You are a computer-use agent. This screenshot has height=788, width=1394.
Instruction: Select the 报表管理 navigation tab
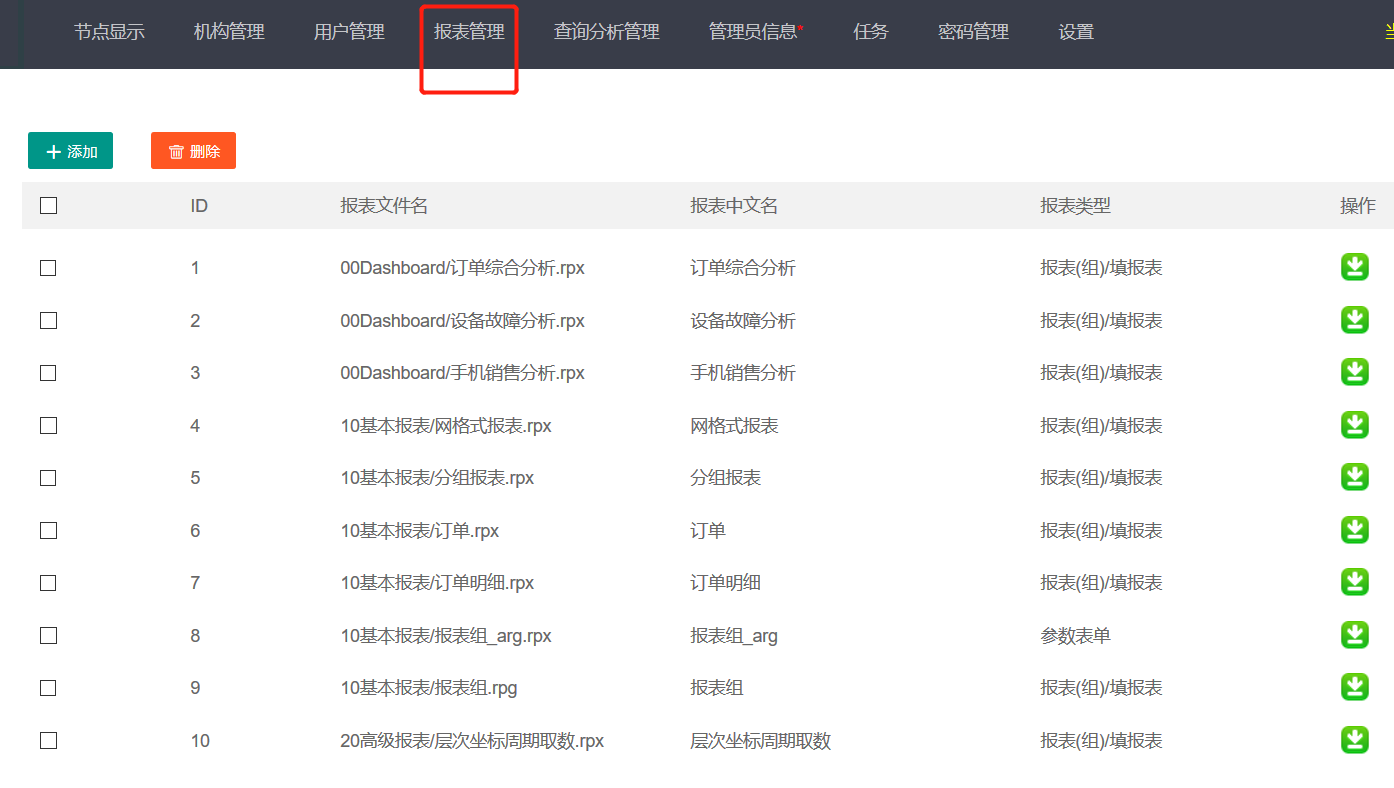pyautogui.click(x=469, y=32)
